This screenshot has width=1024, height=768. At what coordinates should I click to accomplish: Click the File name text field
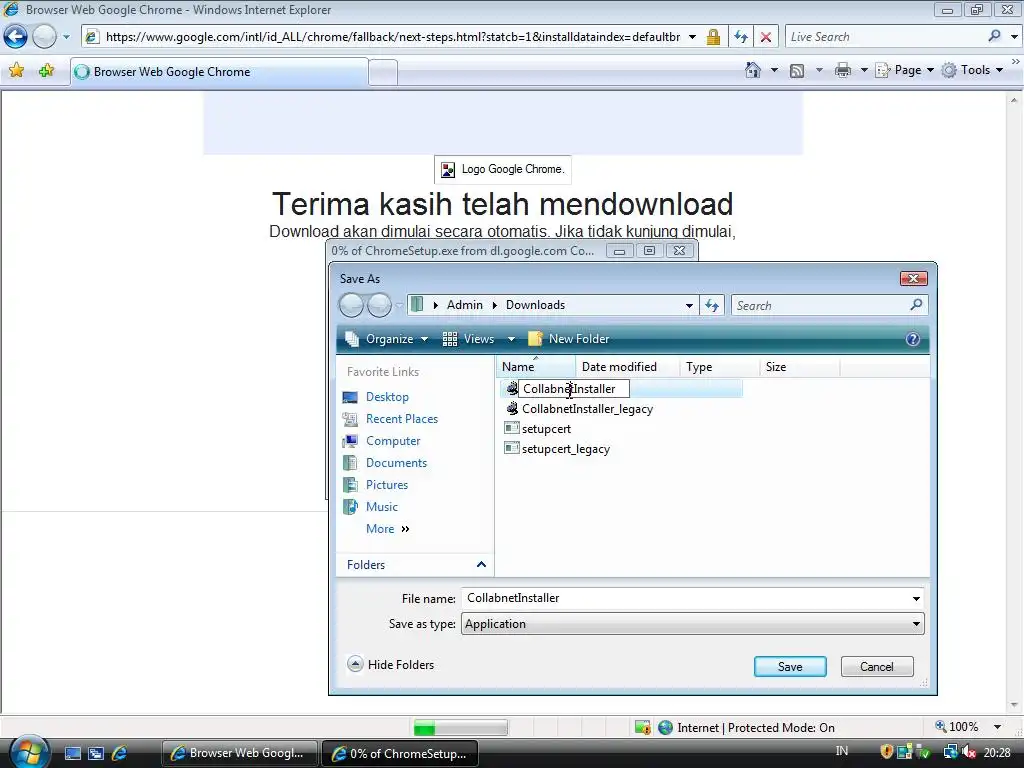(686, 598)
